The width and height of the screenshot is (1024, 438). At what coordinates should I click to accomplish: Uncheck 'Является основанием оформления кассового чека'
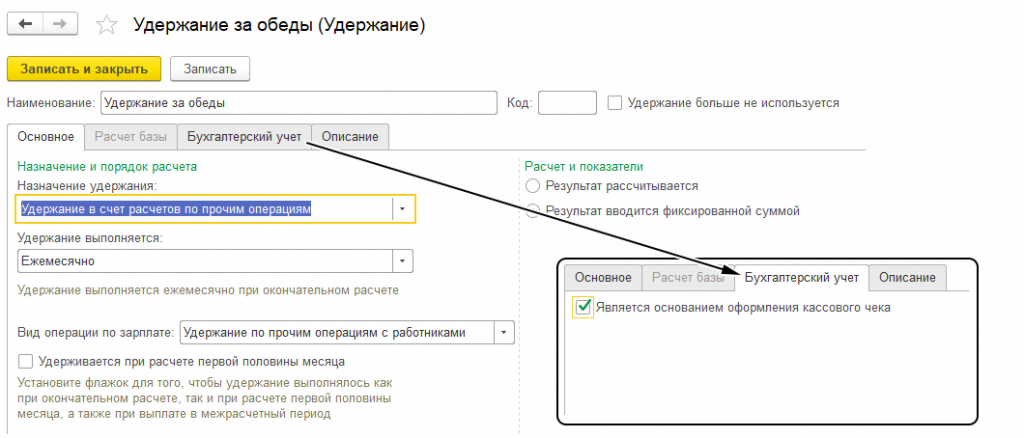click(584, 307)
